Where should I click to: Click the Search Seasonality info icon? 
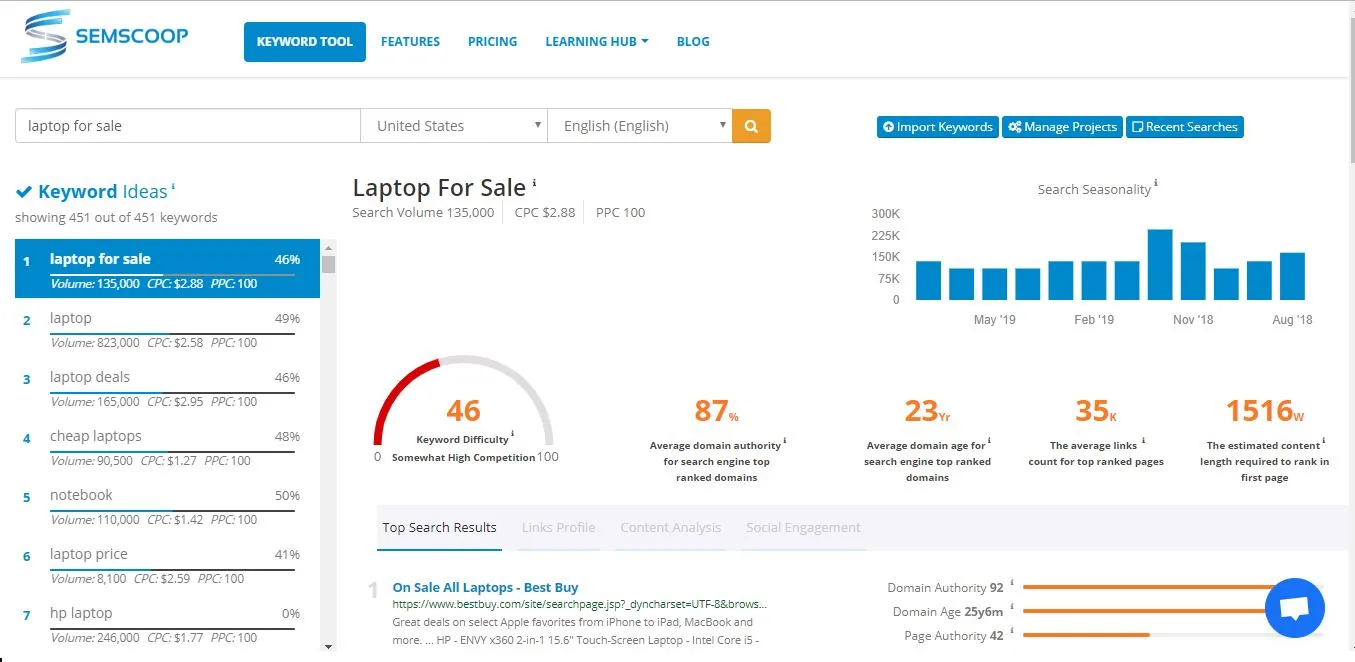1156,183
